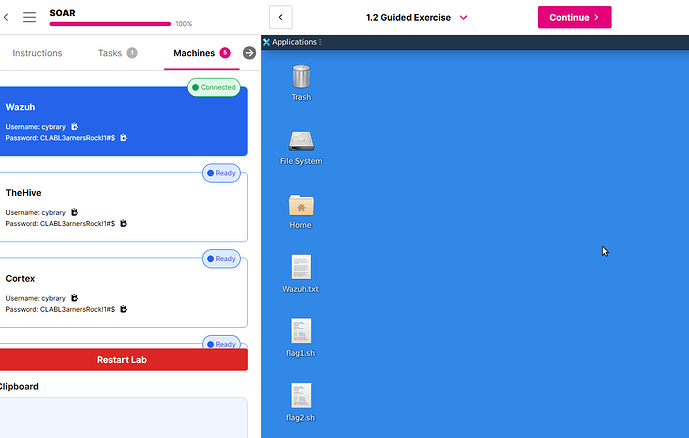Open the Applications menu

coord(292,42)
